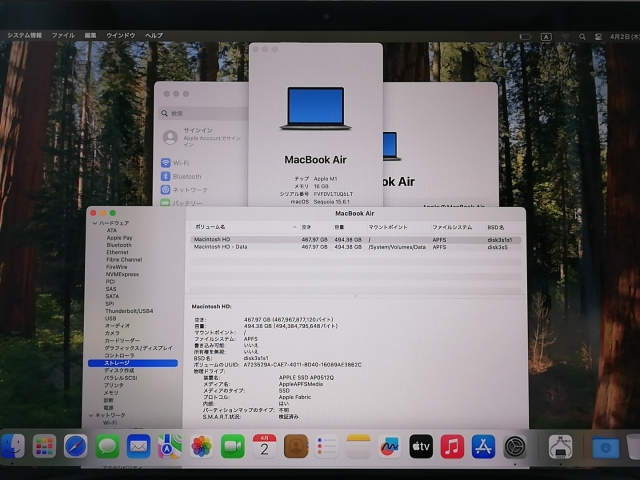Image resolution: width=640 pixels, height=480 pixels.
Task: Collapse the ハードウェア tree section
Action: (x=95, y=223)
